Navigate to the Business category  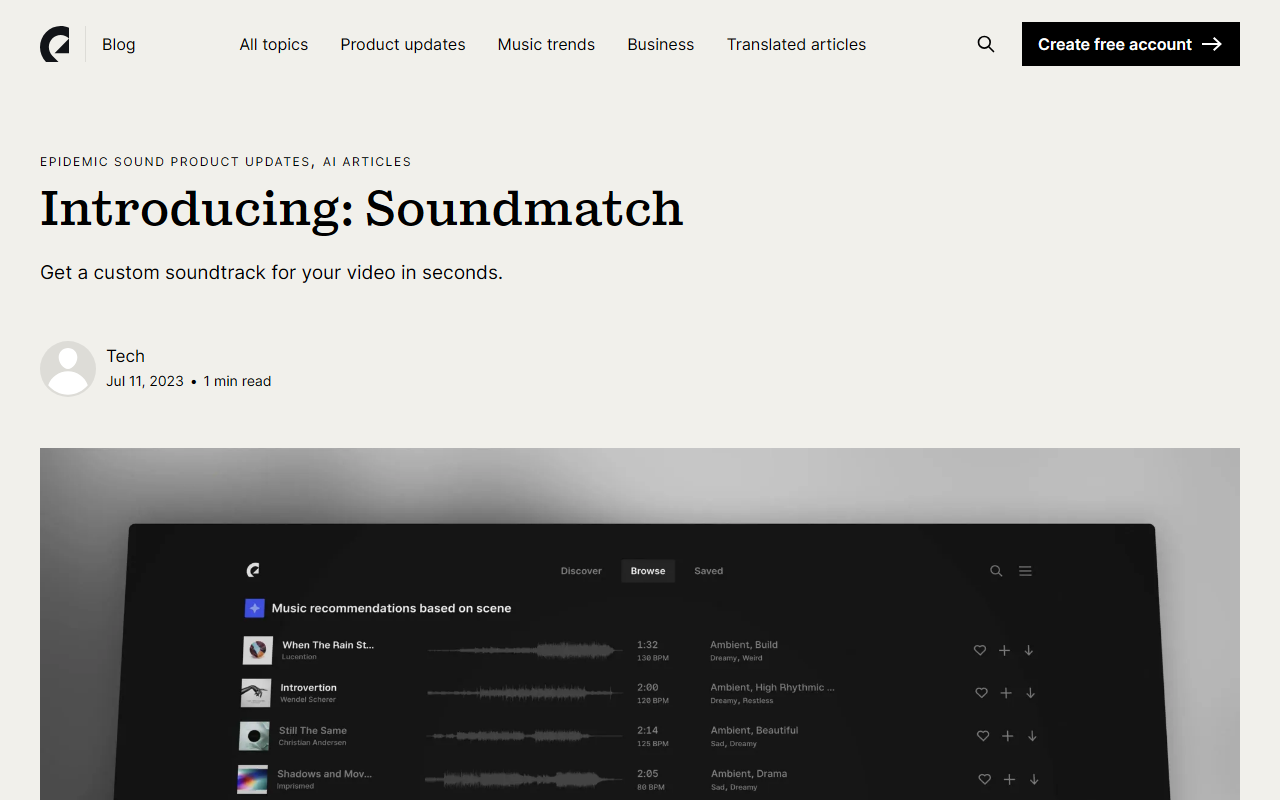(x=661, y=44)
